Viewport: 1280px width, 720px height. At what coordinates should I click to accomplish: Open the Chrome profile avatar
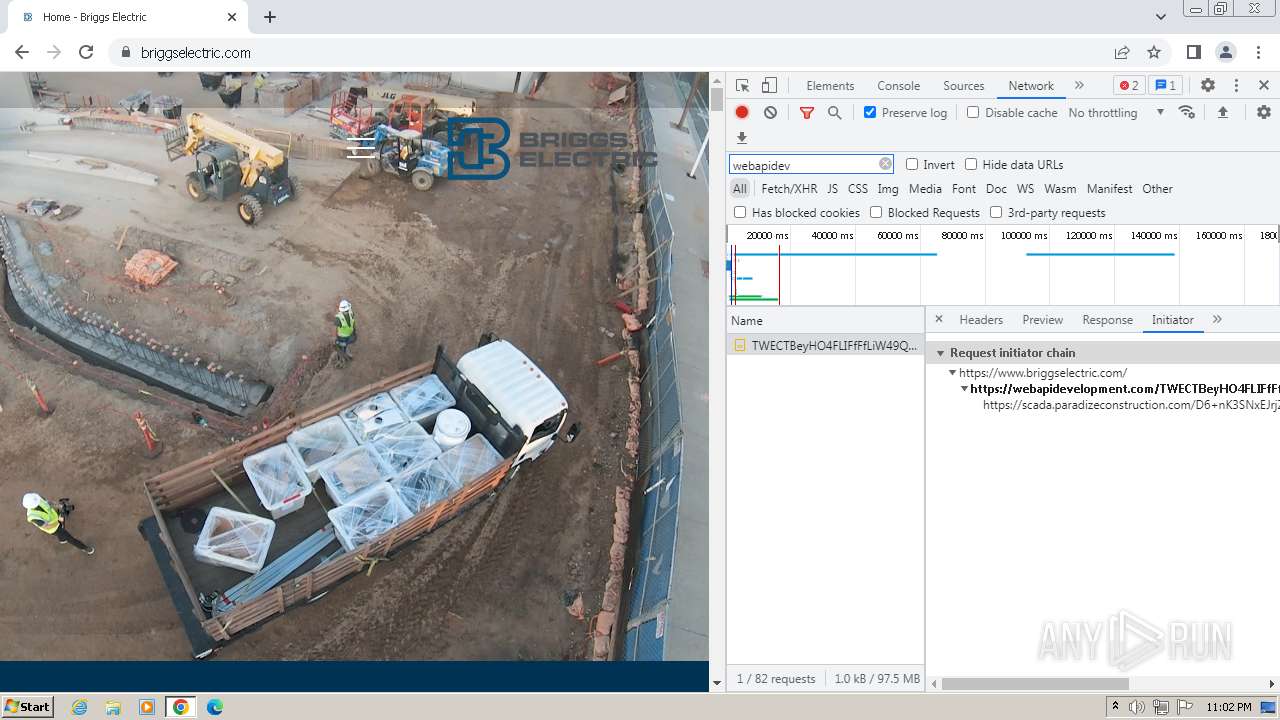[1226, 52]
